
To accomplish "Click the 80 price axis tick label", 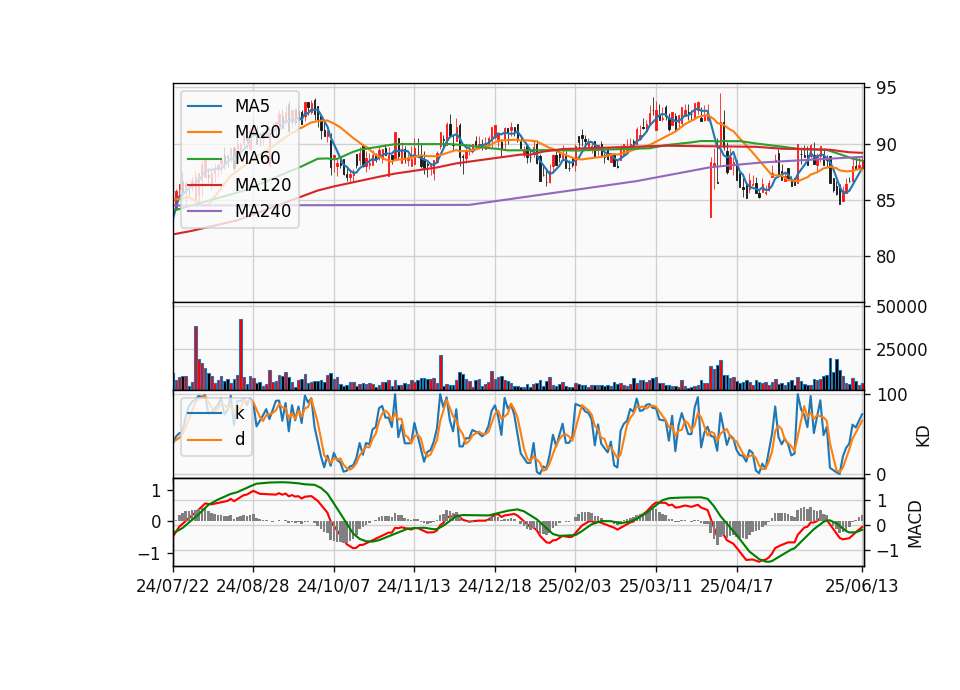I will coord(886,257).
